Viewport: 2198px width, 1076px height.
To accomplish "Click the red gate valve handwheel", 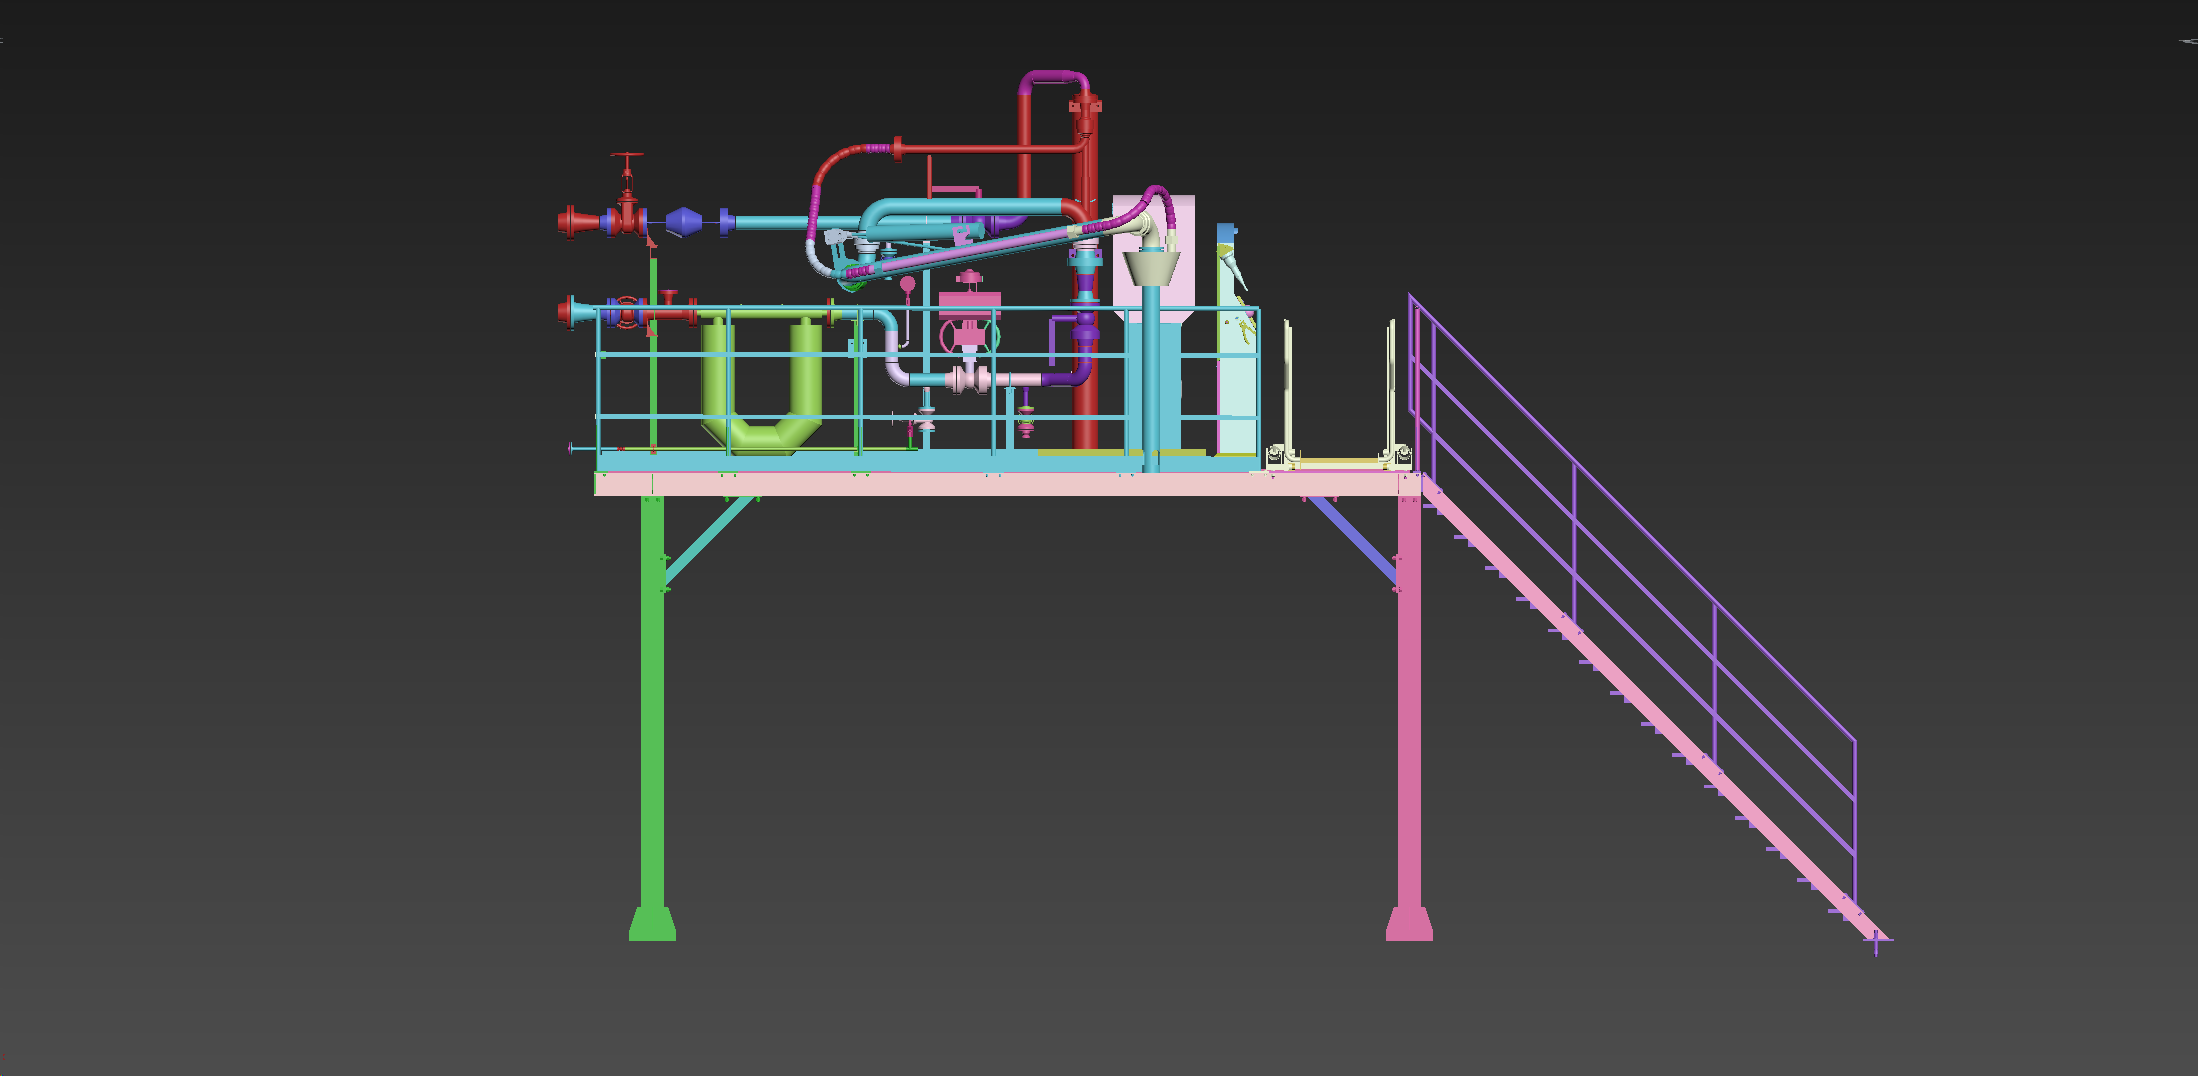I will 627,157.
